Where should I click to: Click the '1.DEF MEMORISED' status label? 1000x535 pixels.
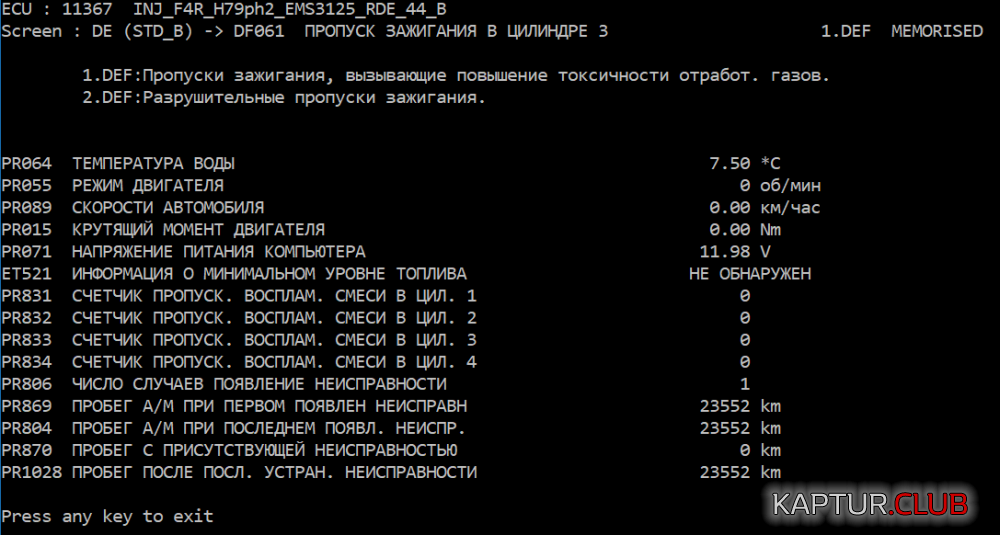(901, 31)
